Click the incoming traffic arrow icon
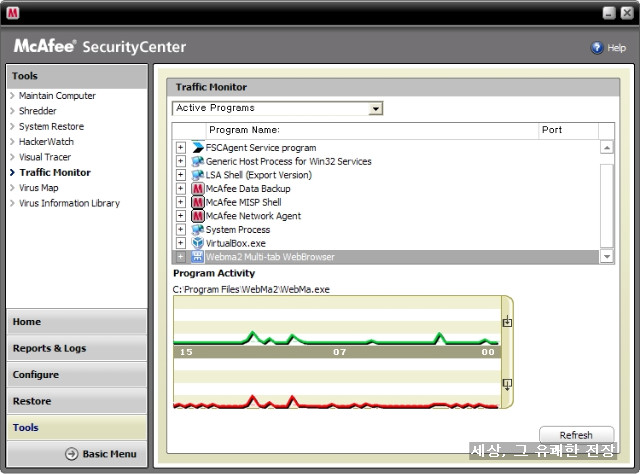 click(x=507, y=321)
